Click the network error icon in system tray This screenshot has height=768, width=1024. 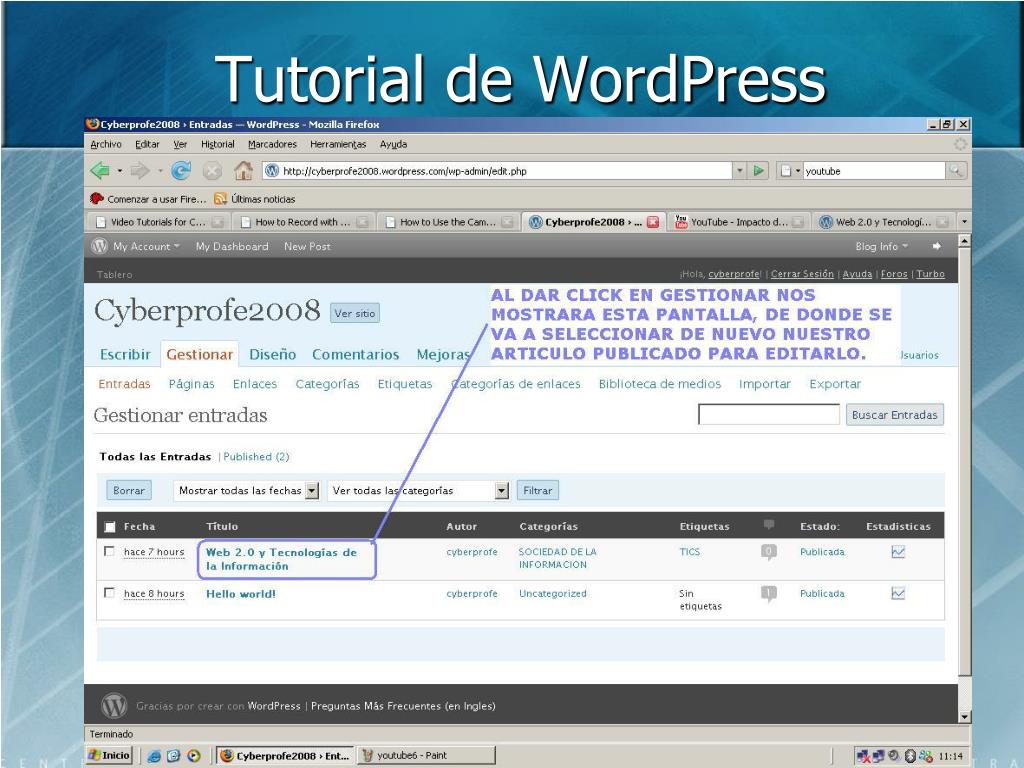click(863, 756)
